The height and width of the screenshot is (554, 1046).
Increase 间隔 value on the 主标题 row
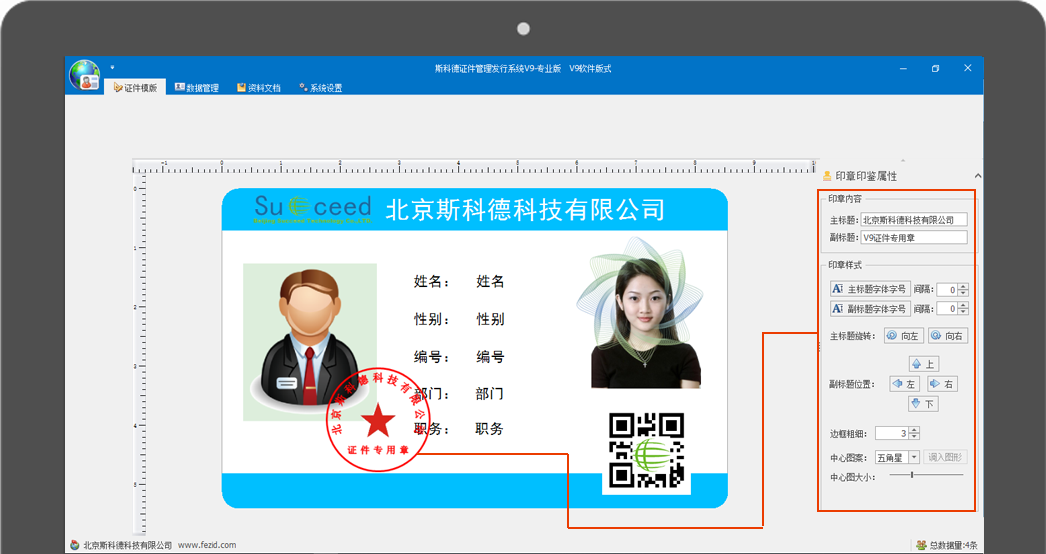[x=963, y=286]
